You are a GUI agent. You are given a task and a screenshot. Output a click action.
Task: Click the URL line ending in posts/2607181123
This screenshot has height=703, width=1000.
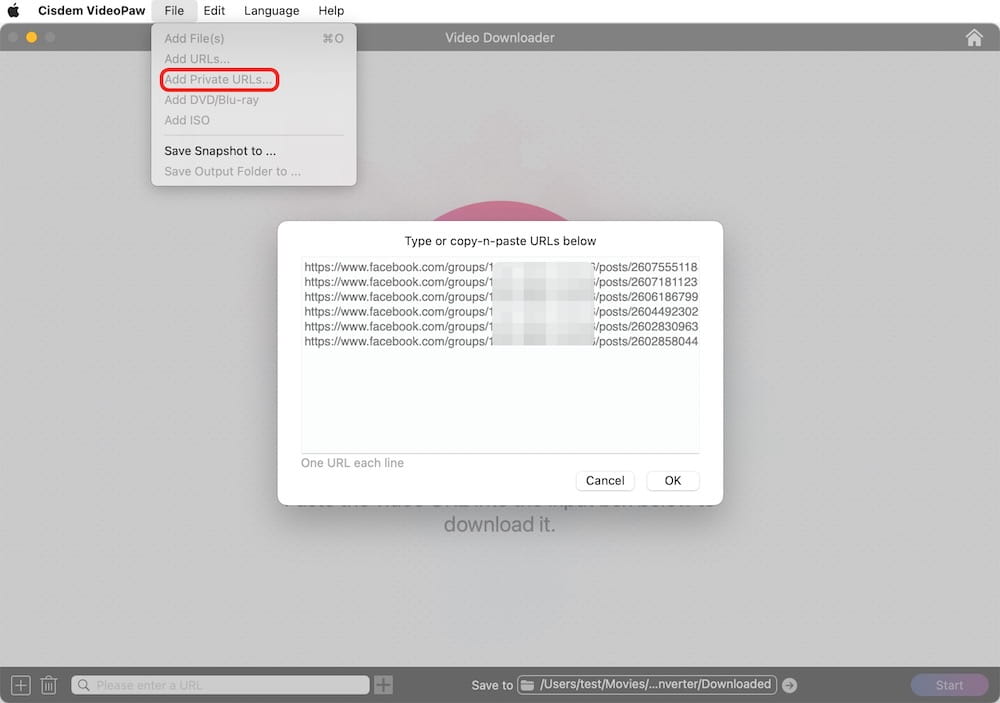501,282
